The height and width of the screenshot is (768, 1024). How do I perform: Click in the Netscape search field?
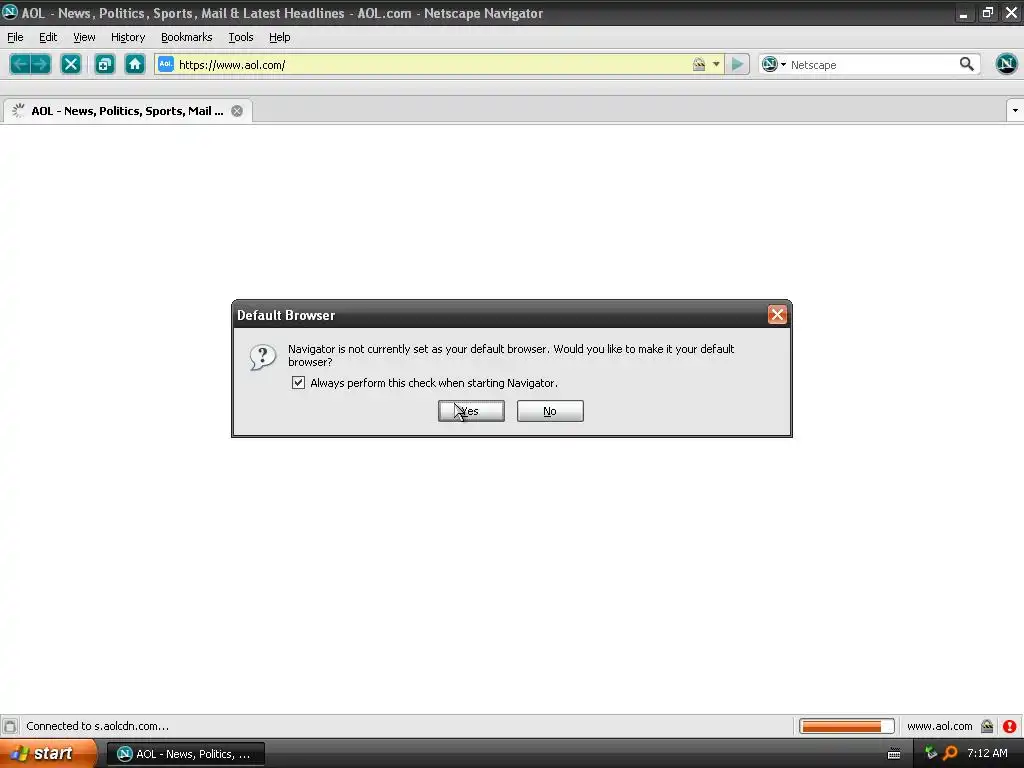[x=872, y=65]
